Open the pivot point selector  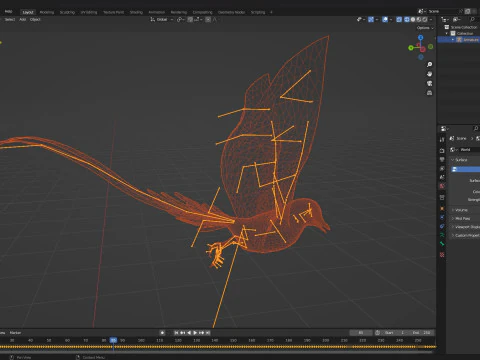click(180, 20)
